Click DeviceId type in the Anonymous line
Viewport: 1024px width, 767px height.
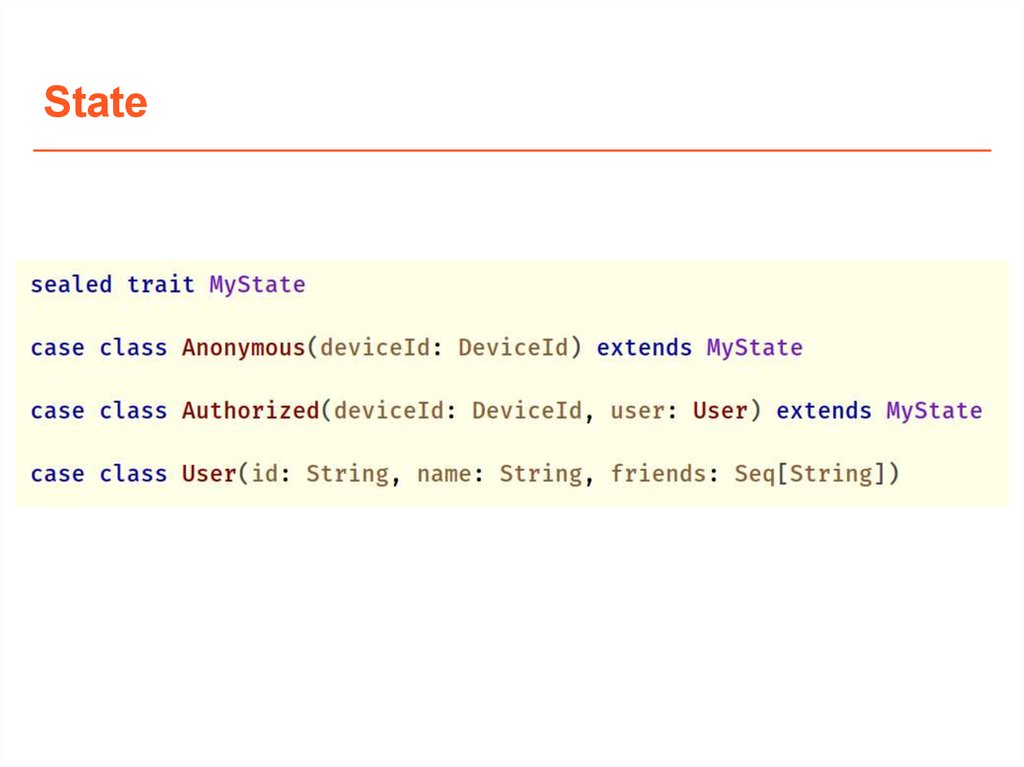pos(513,348)
